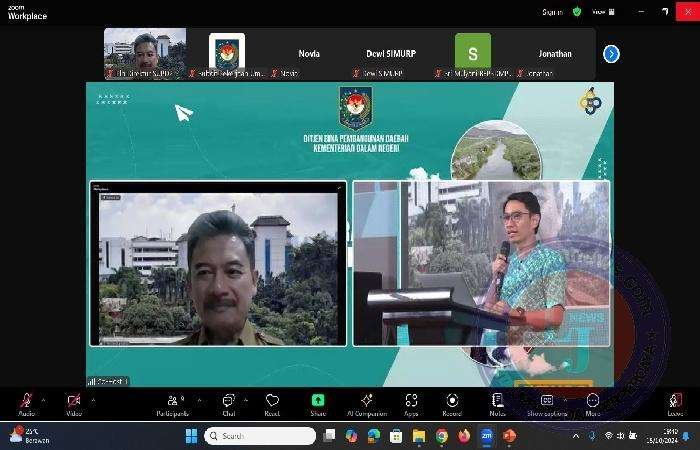Click Sign in at the top

point(551,12)
